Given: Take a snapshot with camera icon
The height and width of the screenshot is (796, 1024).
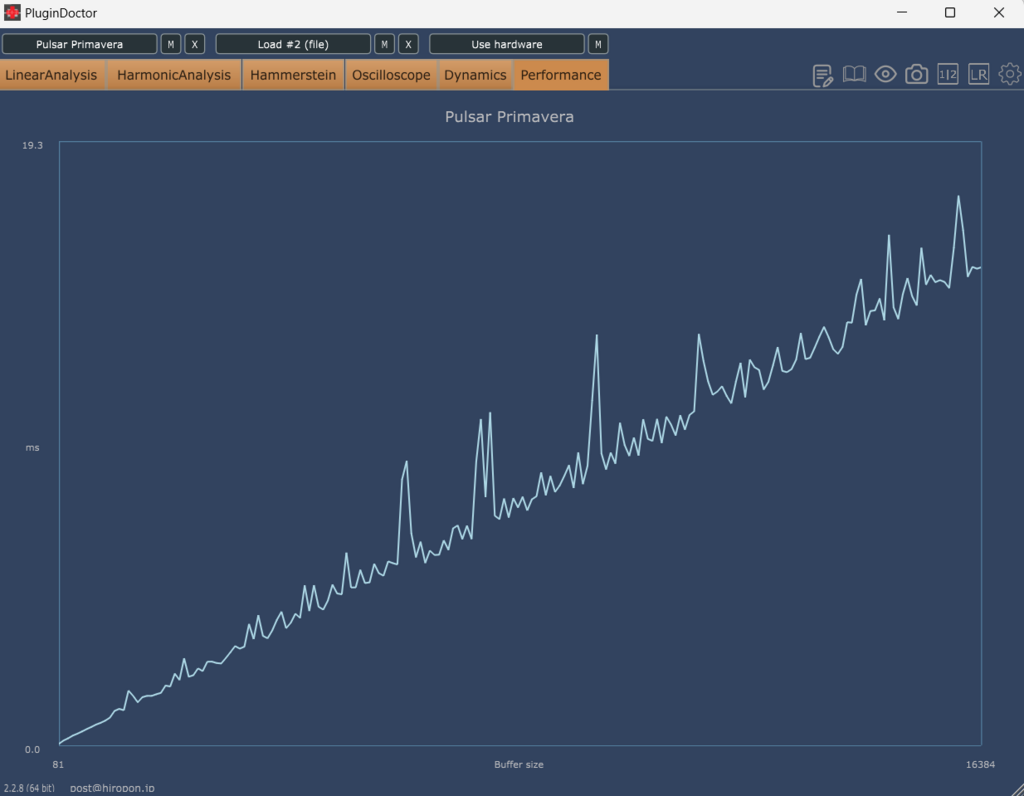Looking at the screenshot, I should pyautogui.click(x=916, y=74).
